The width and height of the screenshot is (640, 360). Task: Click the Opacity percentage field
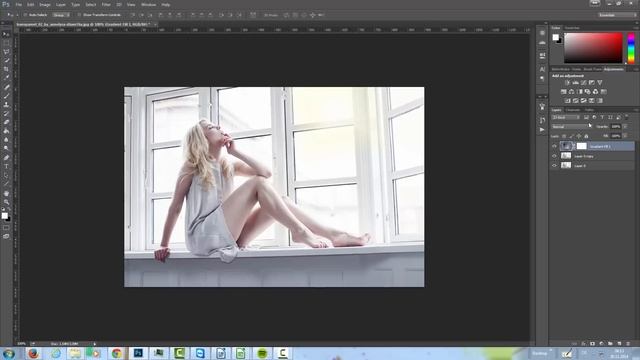[616, 127]
